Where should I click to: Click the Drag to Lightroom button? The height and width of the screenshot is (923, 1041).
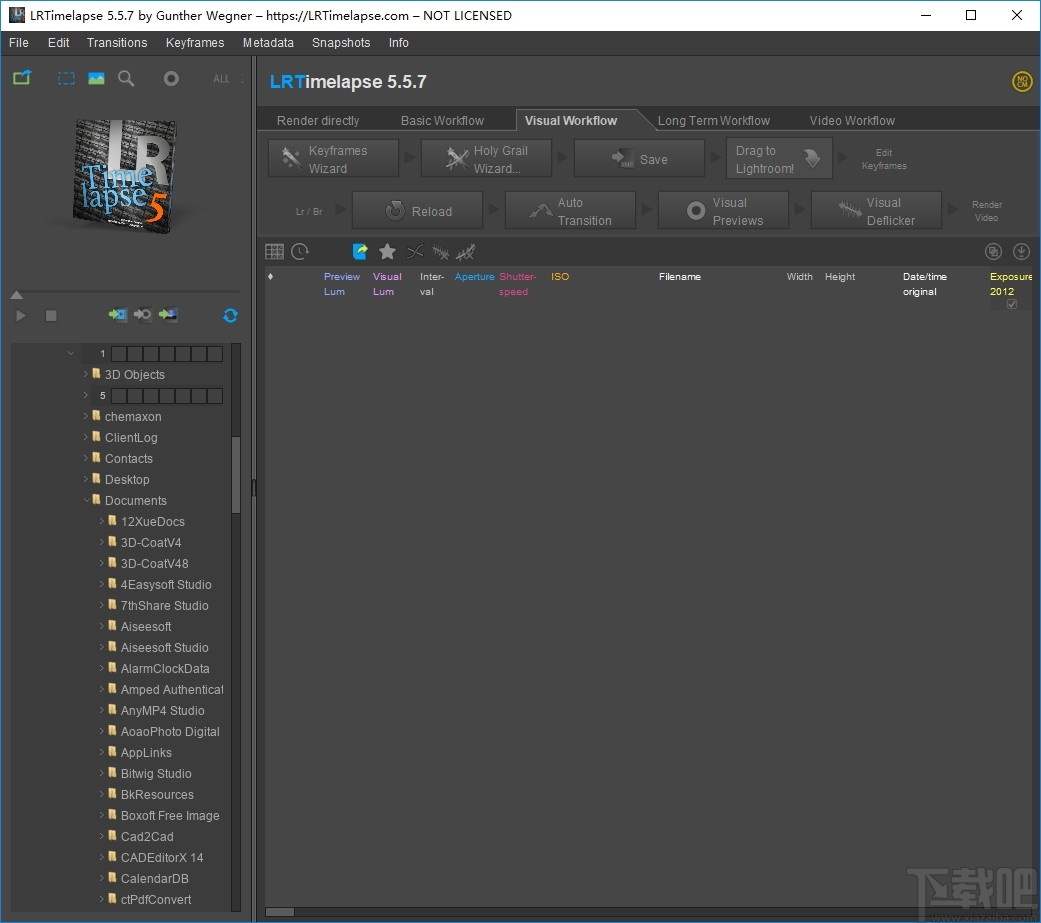[x=779, y=159]
